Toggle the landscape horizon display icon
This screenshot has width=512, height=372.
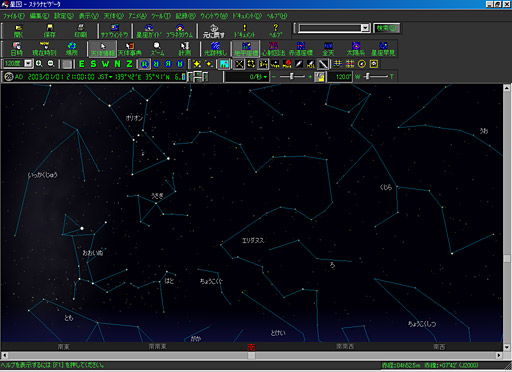click(x=224, y=64)
